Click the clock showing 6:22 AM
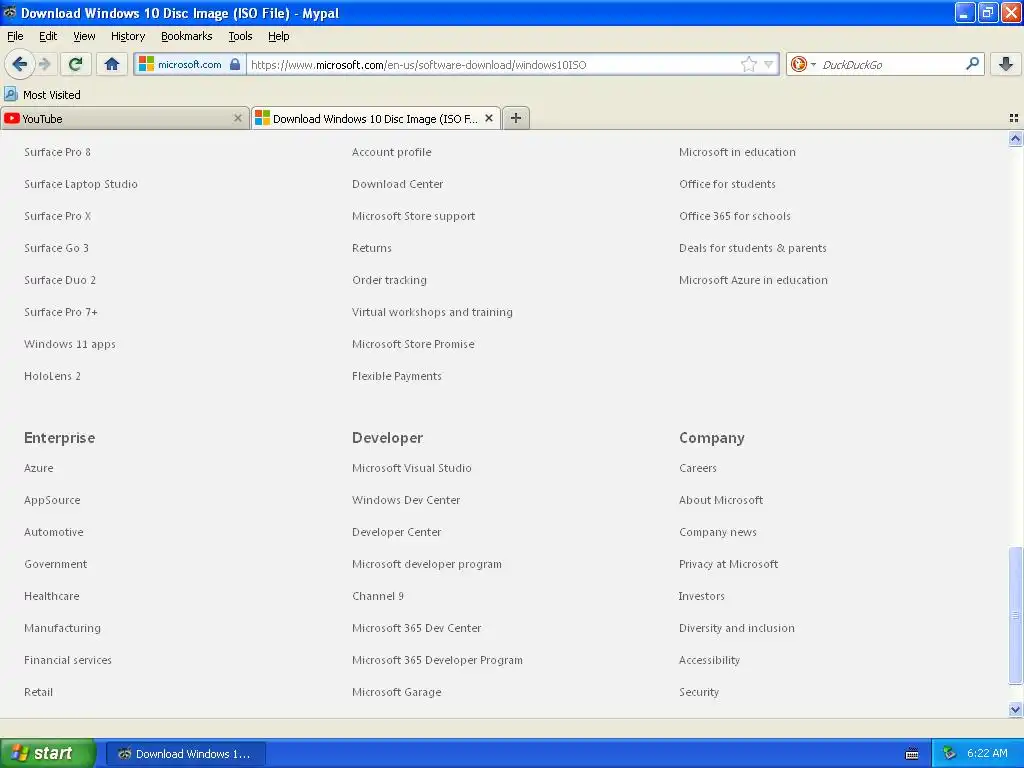This screenshot has height=768, width=1024. tap(987, 754)
